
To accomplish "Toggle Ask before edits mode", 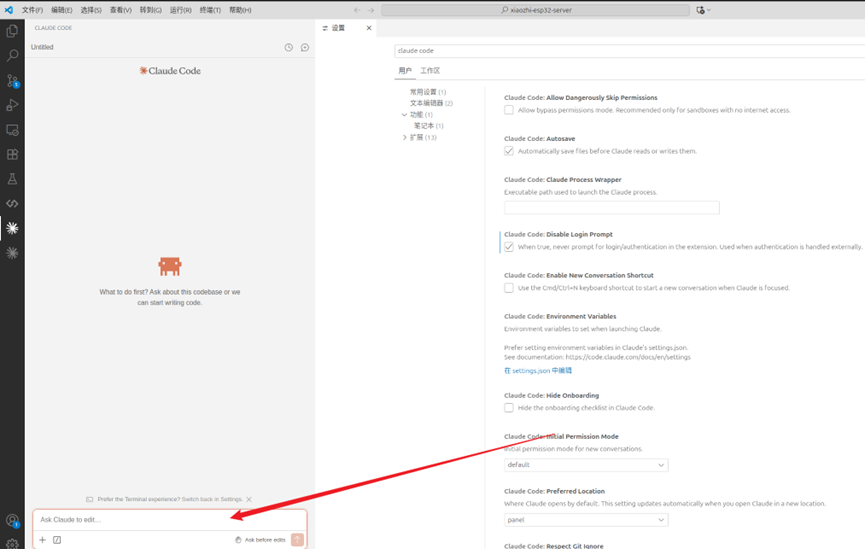I will [260, 540].
